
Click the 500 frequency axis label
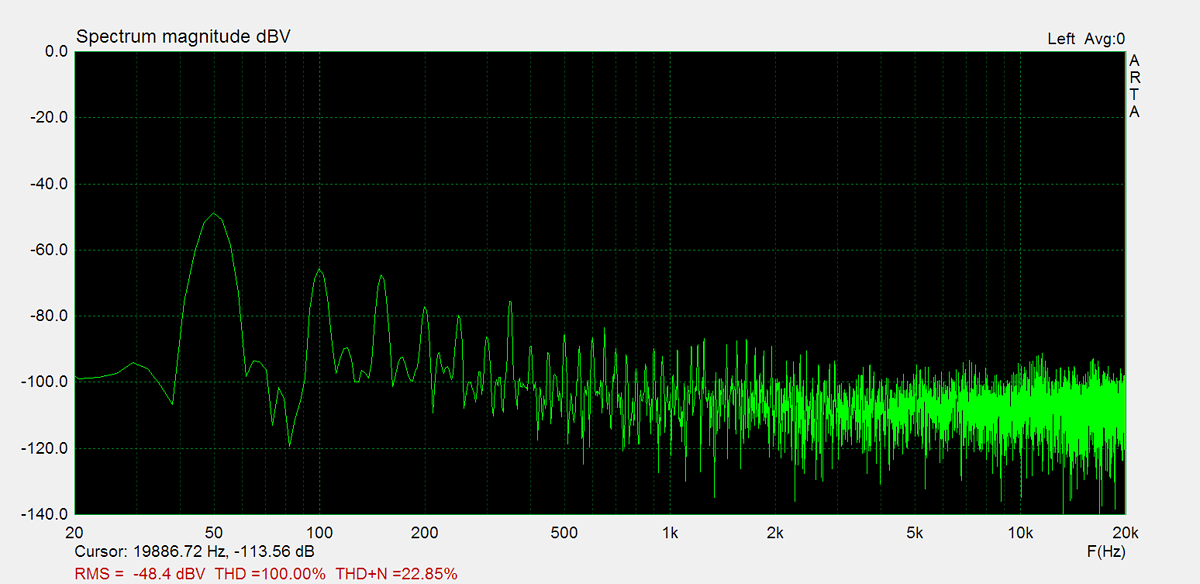pos(565,532)
